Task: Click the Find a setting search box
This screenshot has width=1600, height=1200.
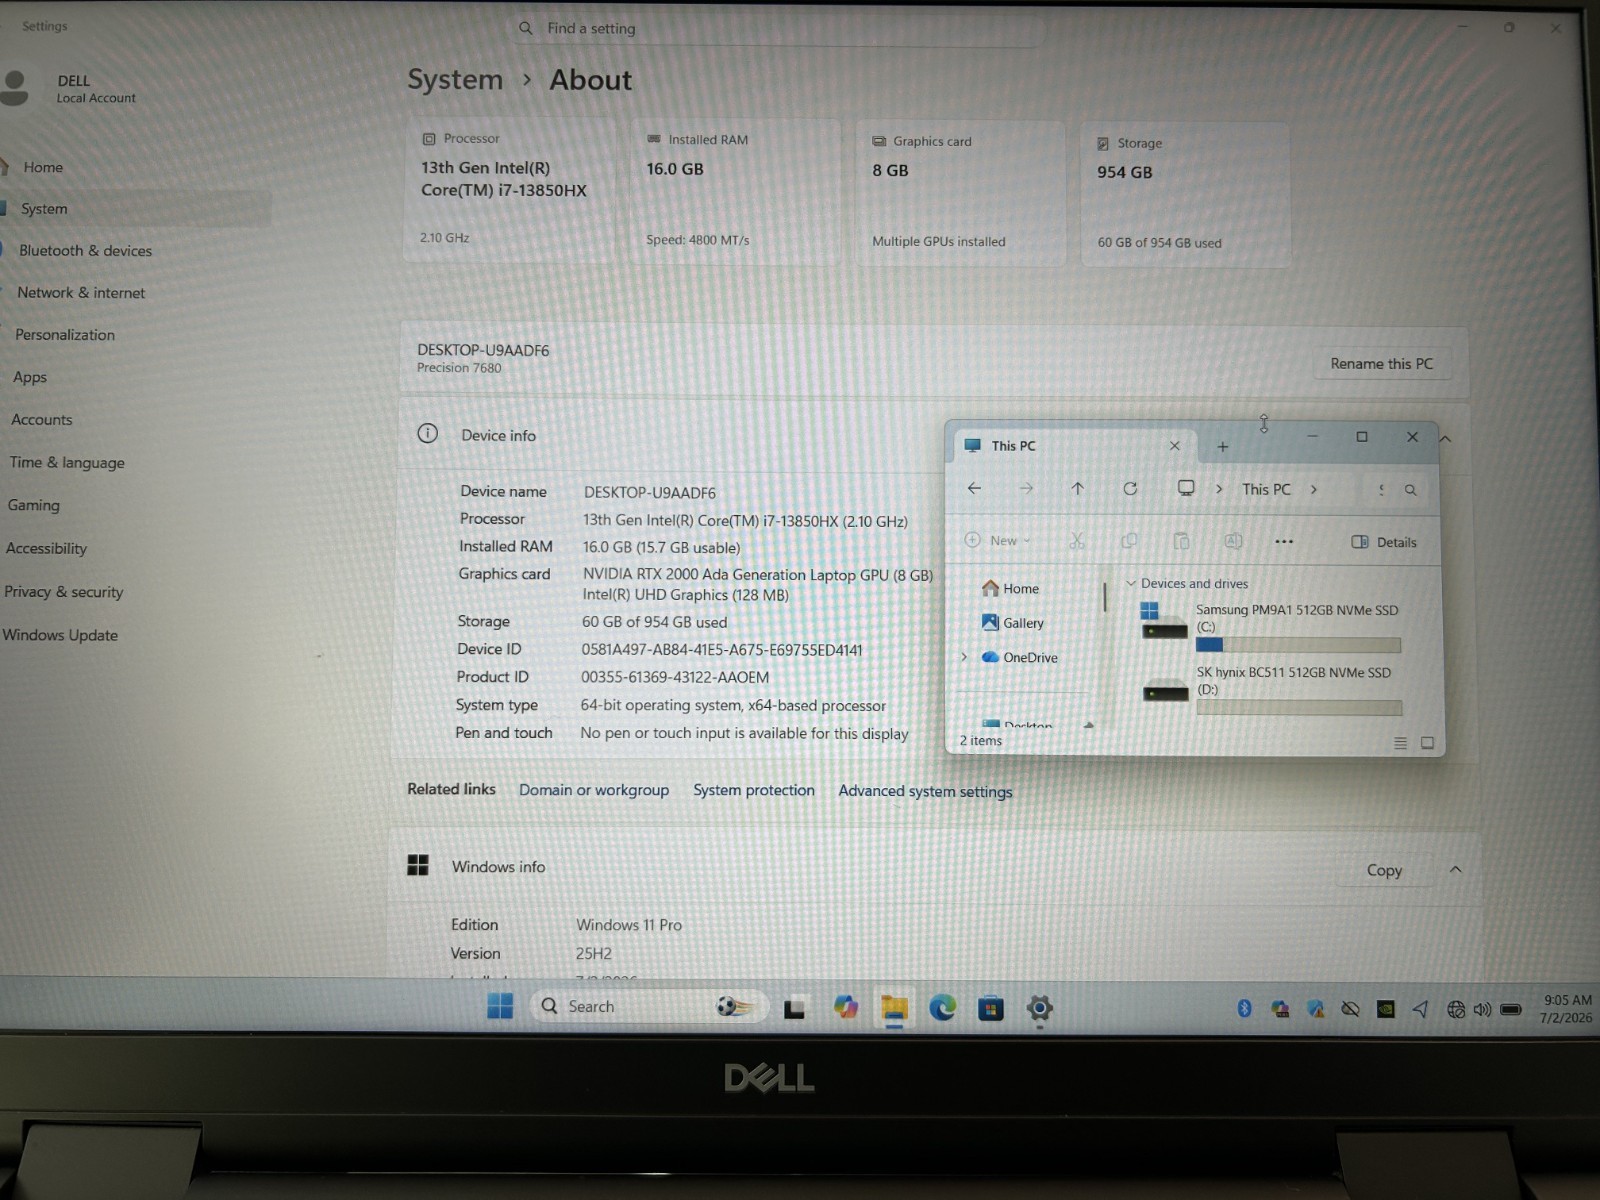Action: (x=780, y=28)
